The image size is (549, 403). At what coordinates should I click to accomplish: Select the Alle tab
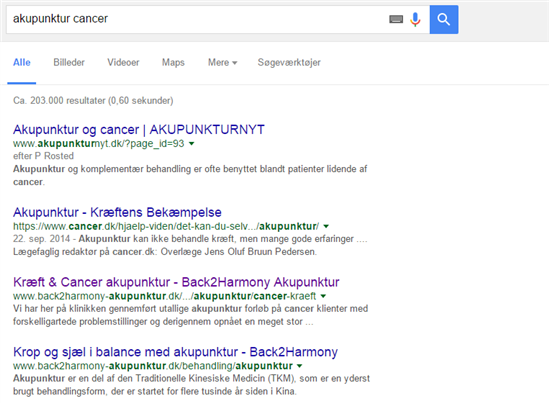[x=22, y=62]
